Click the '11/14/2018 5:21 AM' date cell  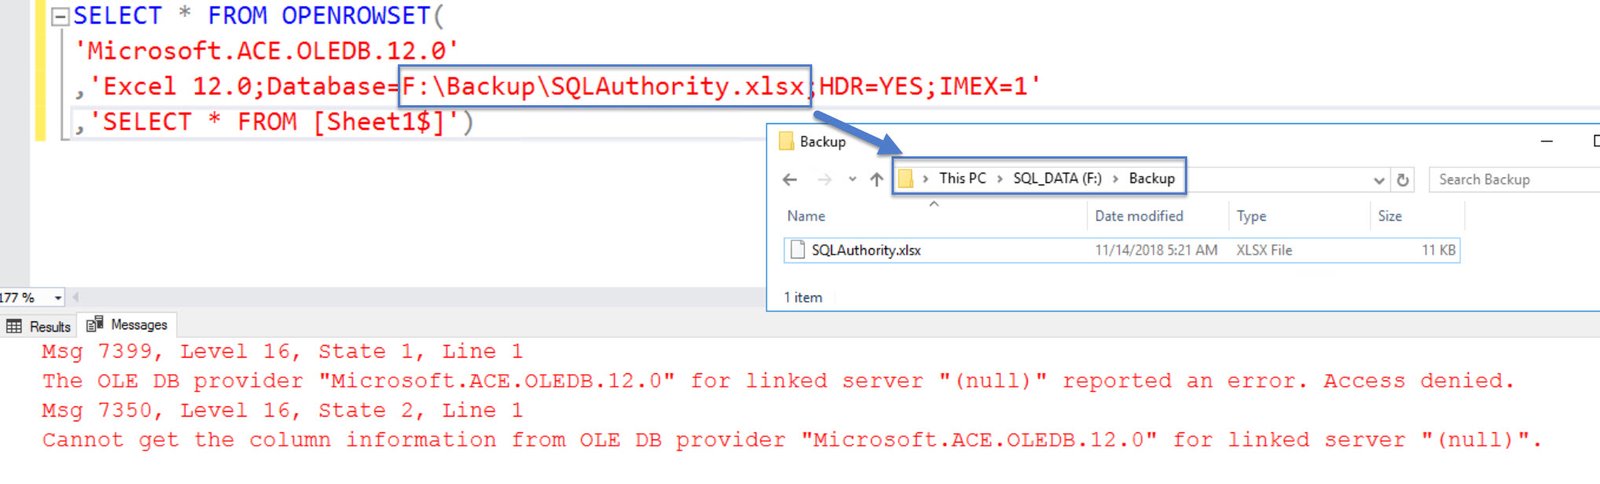pos(1156,250)
